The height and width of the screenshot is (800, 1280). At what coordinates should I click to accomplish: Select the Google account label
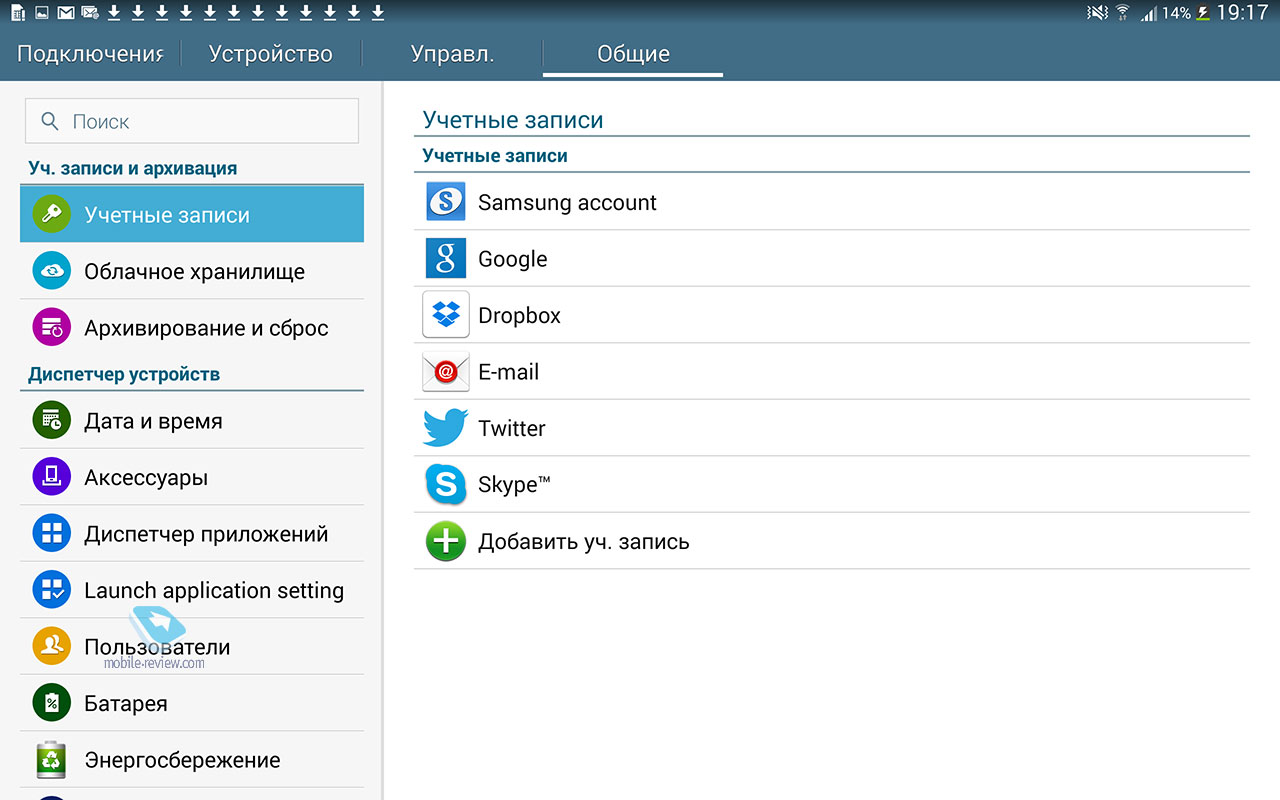(513, 259)
